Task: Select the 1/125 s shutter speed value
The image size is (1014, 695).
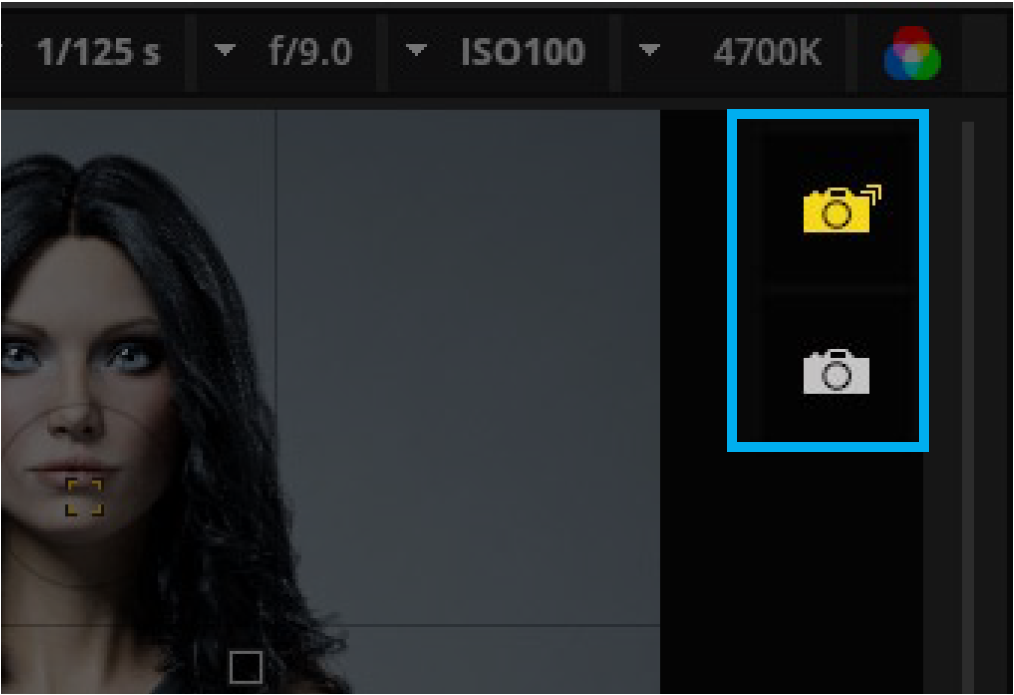Action: tap(98, 52)
